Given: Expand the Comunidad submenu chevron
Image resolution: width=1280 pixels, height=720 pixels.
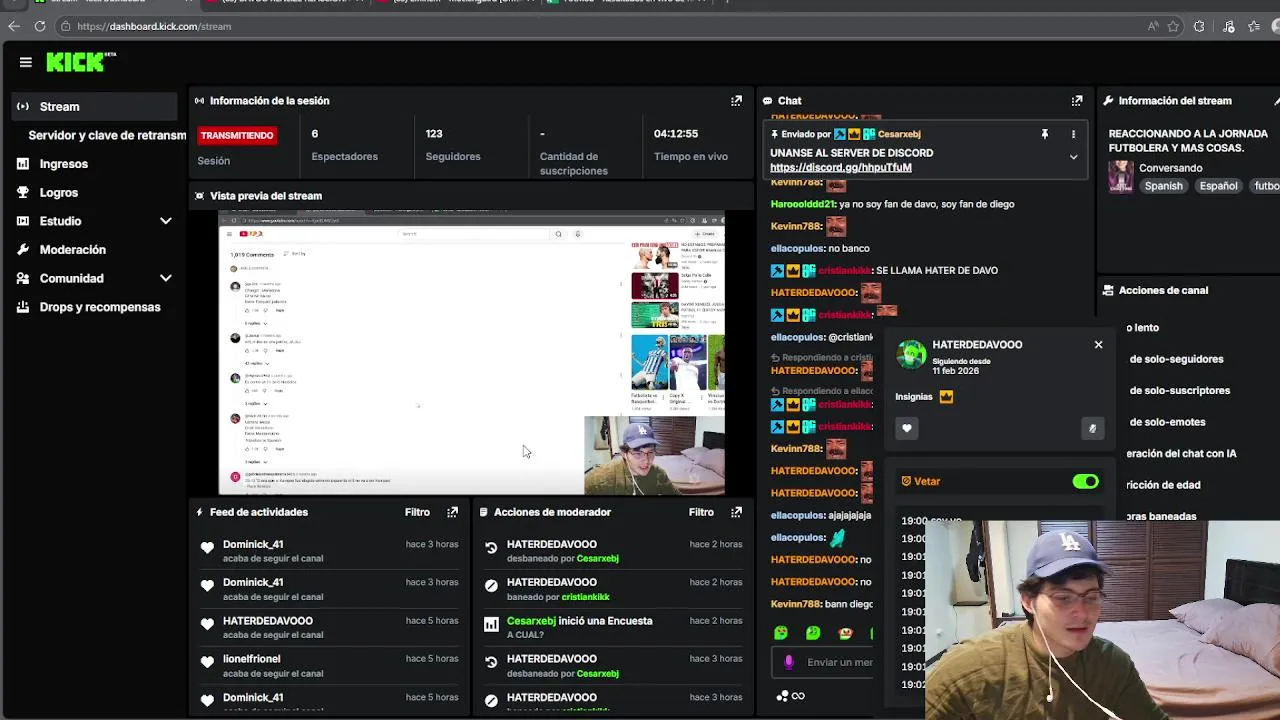Looking at the screenshot, I should click(166, 278).
